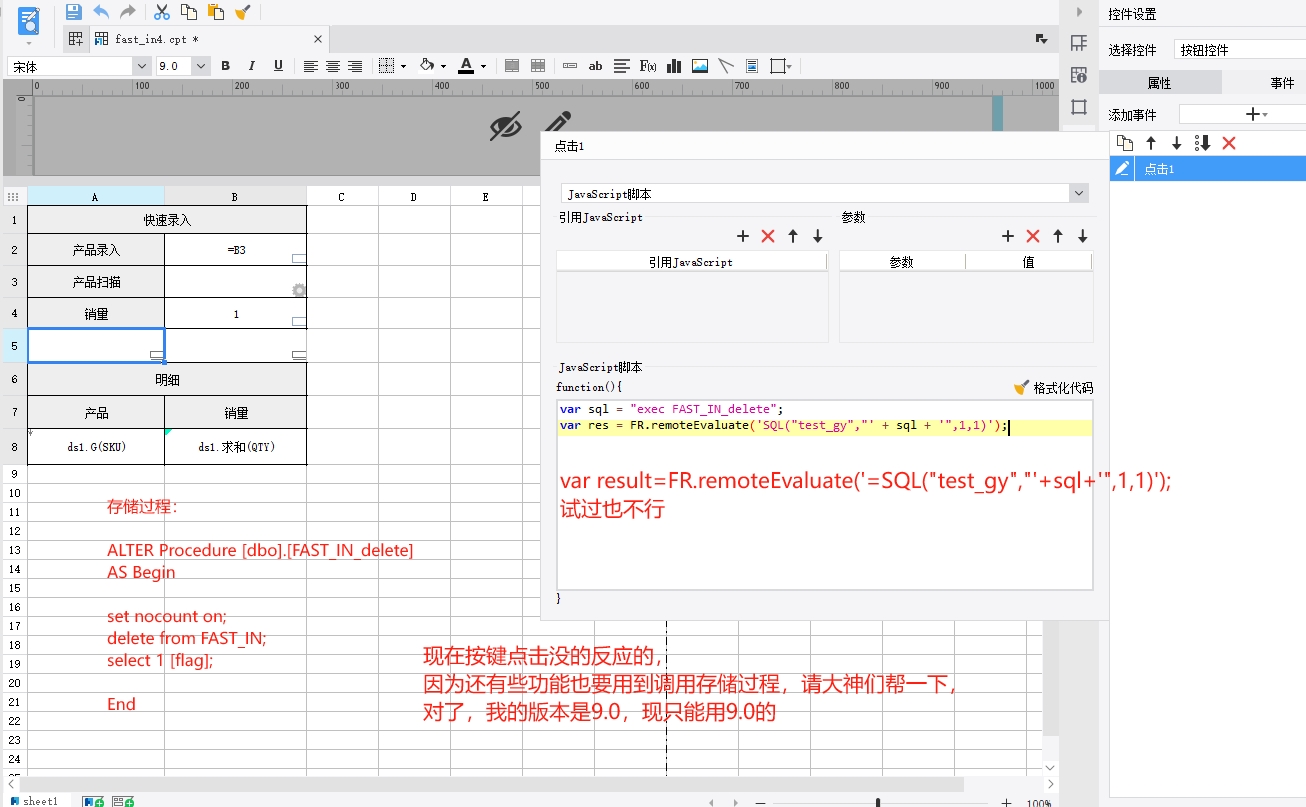1306x807 pixels.
Task: Expand the floating element insert dropdown
Action: pos(789,66)
